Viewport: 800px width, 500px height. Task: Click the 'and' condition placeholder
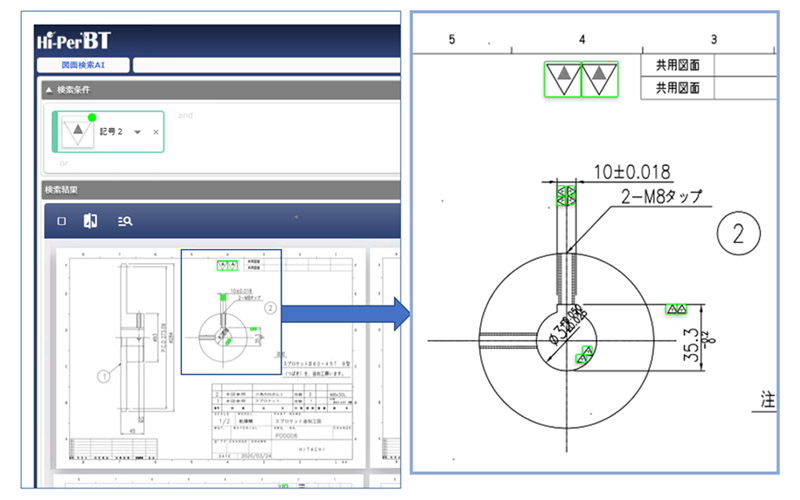click(184, 115)
